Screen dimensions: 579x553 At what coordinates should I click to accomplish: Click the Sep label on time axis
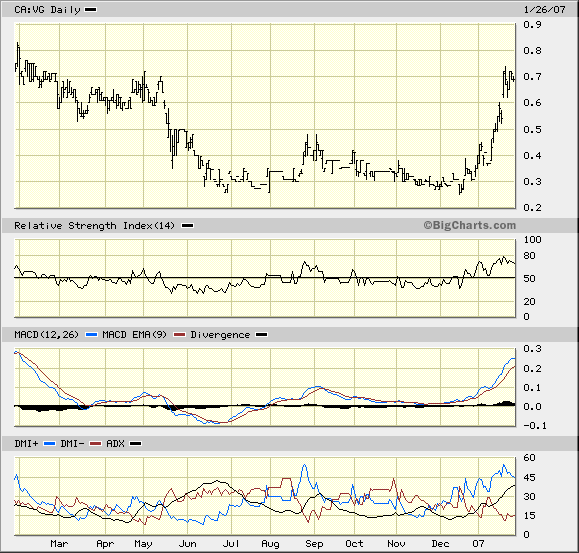pyautogui.click(x=314, y=544)
